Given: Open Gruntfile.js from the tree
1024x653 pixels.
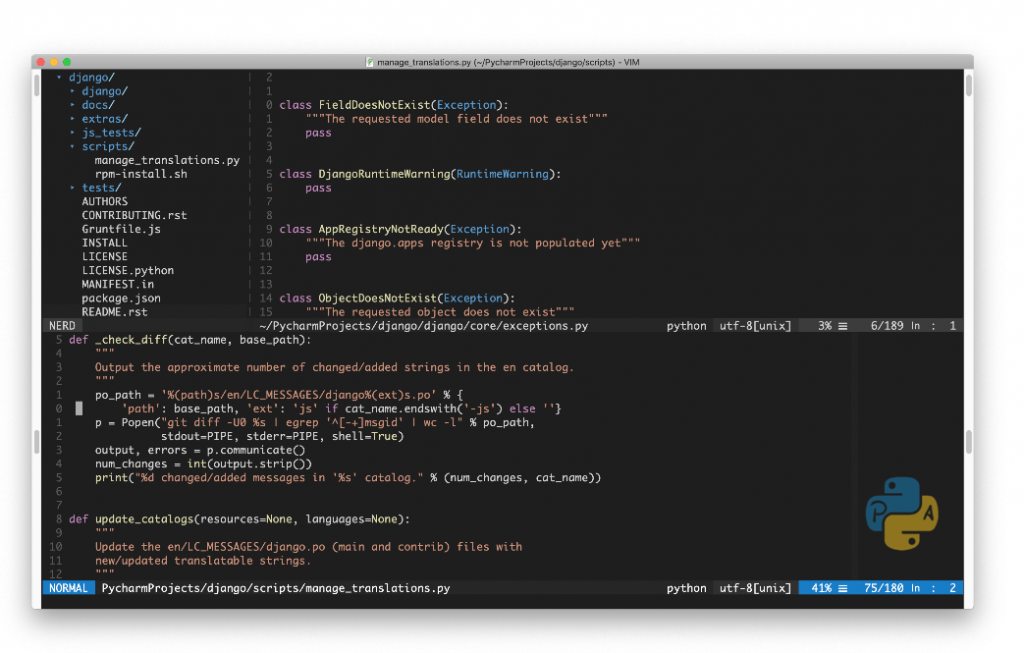Looking at the screenshot, I should (121, 229).
